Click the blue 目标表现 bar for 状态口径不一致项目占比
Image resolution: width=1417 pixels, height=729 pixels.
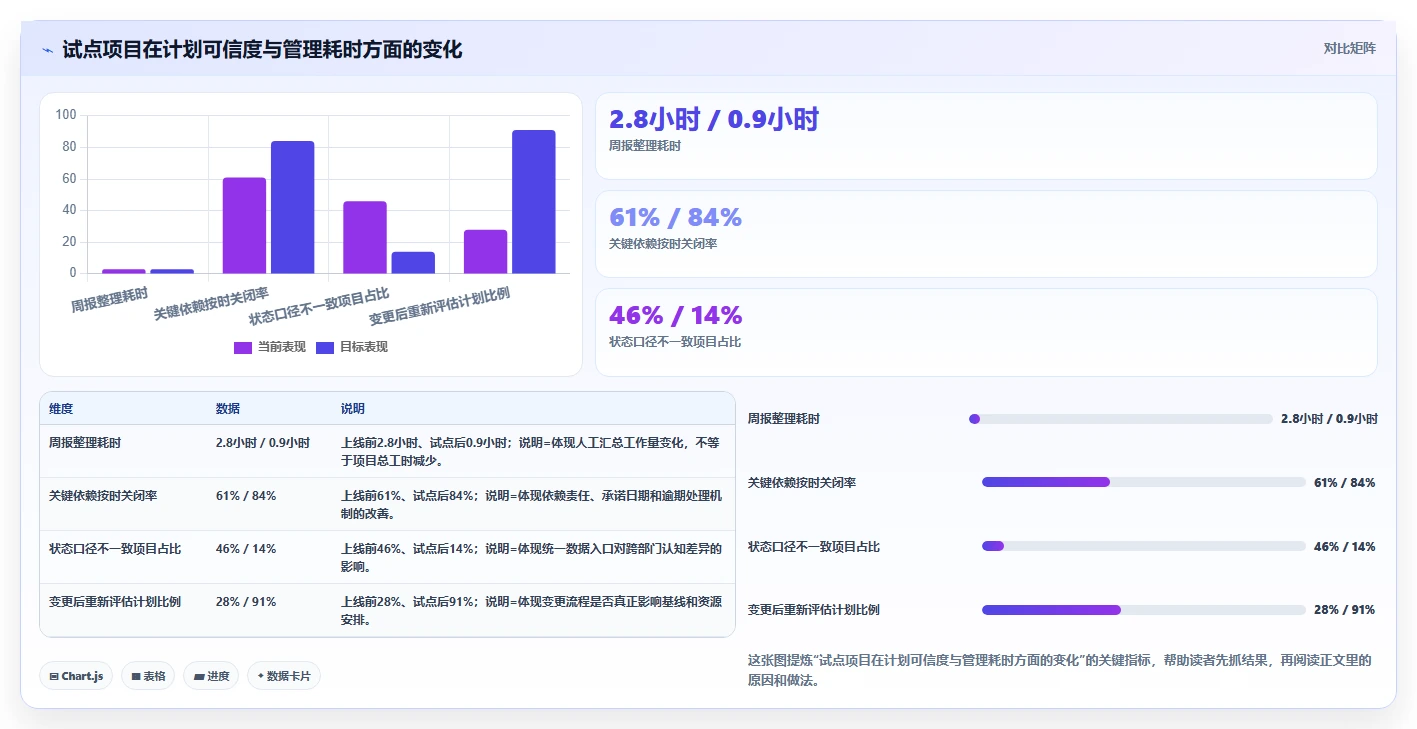pyautogui.click(x=413, y=262)
